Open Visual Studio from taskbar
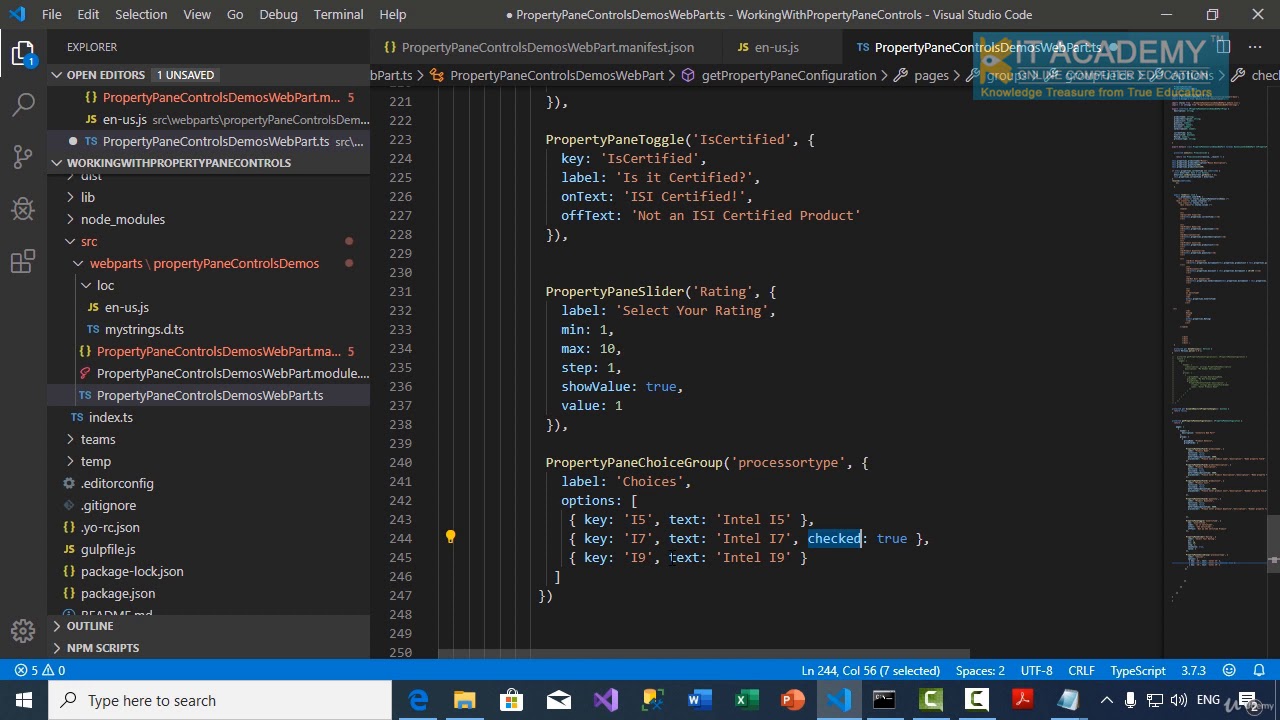This screenshot has height=720, width=1280. tap(606, 700)
